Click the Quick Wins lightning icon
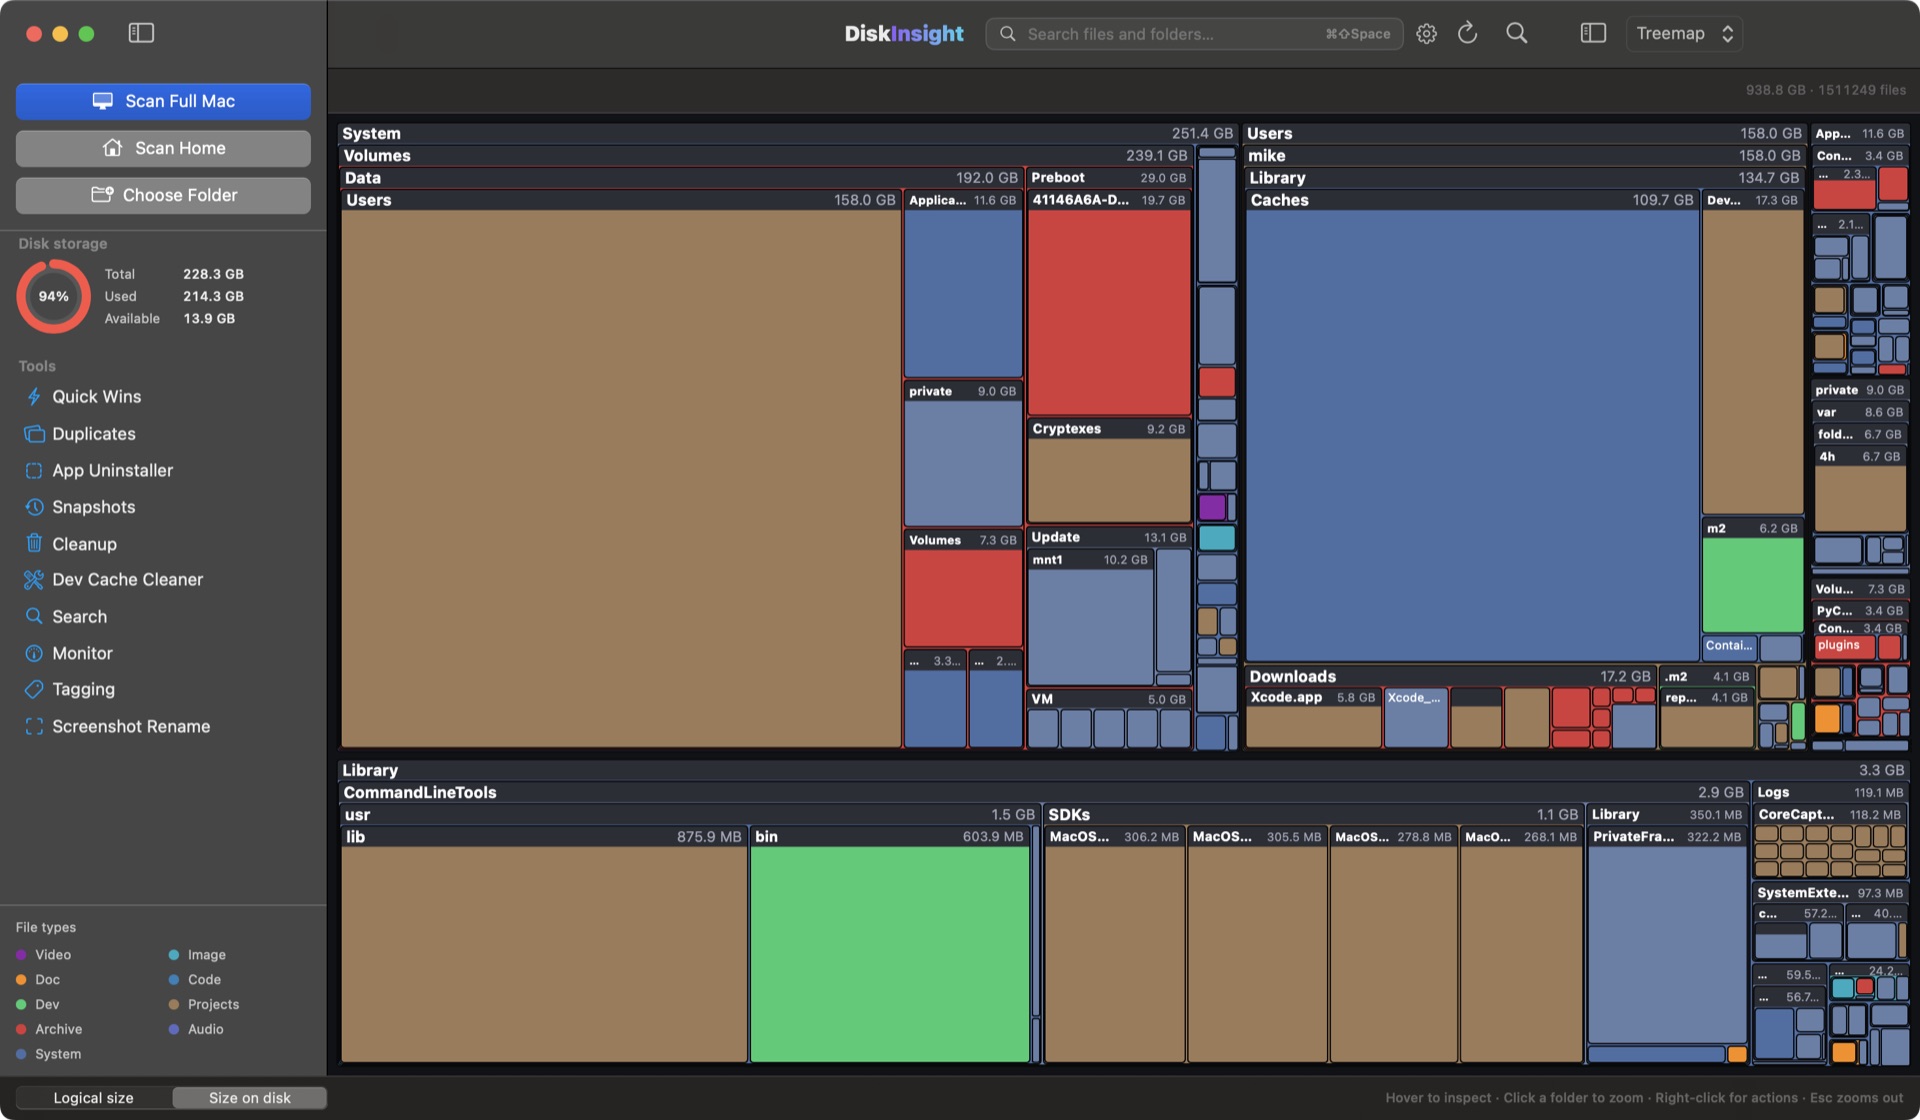This screenshot has width=1920, height=1120. click(34, 397)
